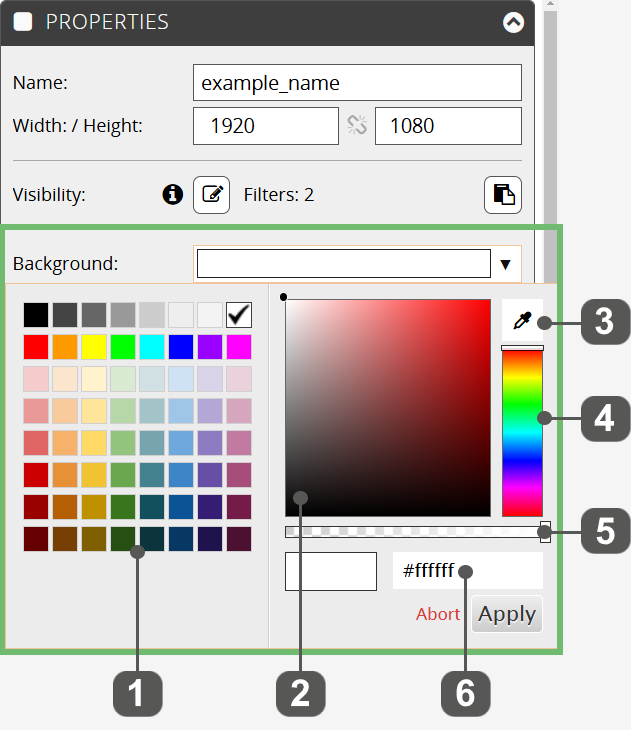This screenshot has width=631, height=730.
Task: Click the saturation gradient picker area
Action: click(x=388, y=408)
